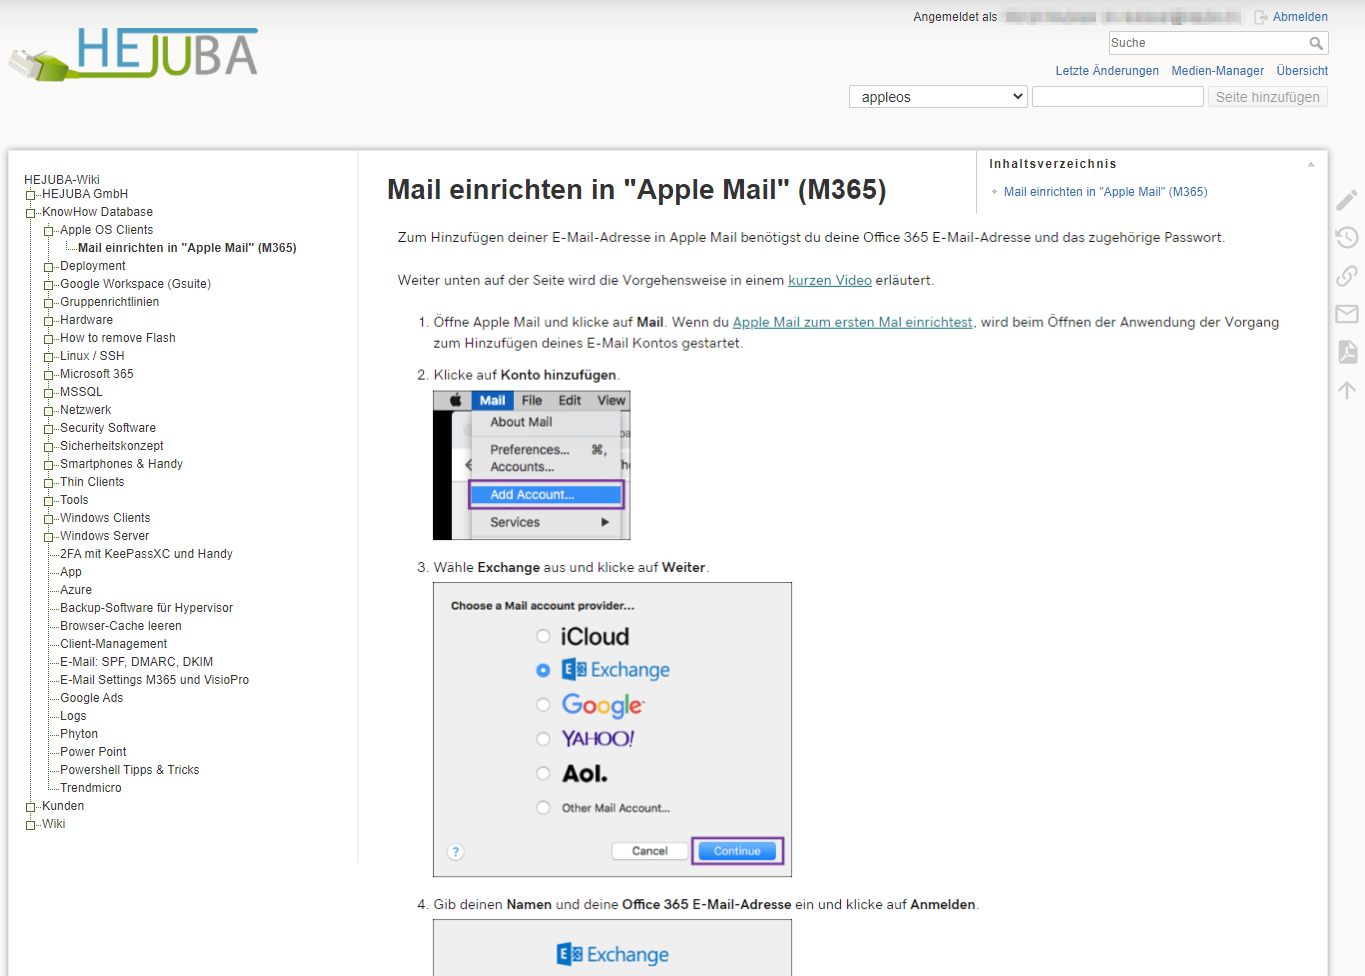Open Browser-Cache leeren page

pos(121,626)
